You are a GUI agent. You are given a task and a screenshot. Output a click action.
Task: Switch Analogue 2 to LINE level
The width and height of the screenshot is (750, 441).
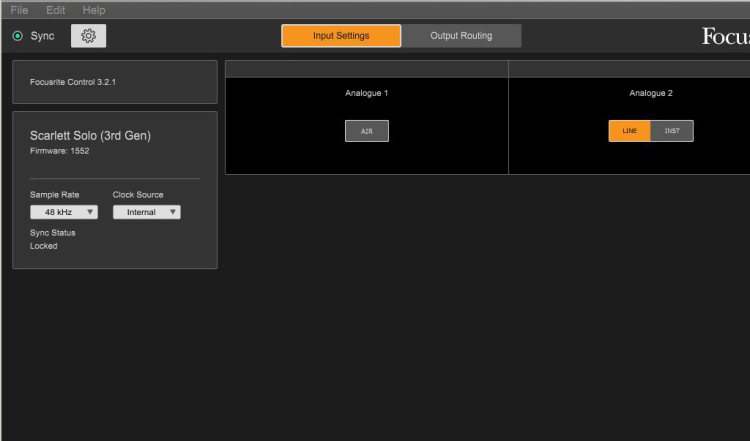(x=629, y=131)
